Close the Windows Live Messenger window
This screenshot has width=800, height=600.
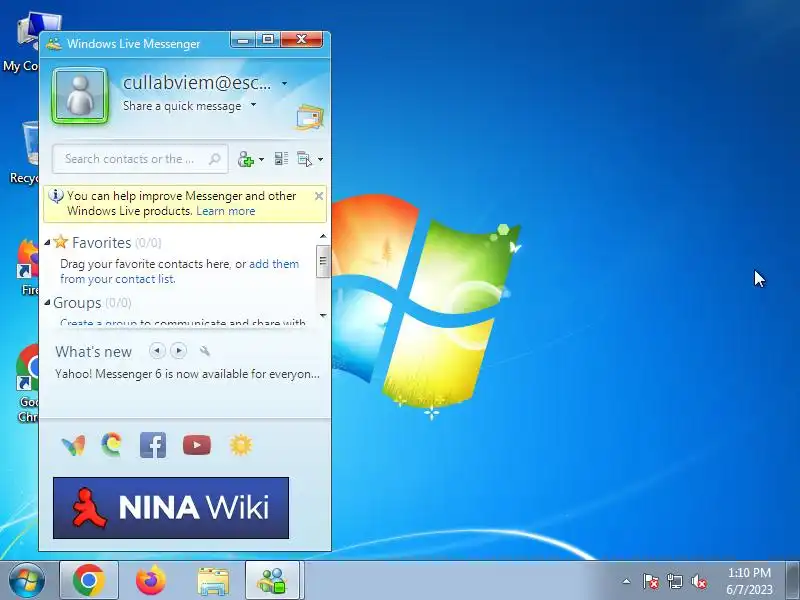[302, 40]
